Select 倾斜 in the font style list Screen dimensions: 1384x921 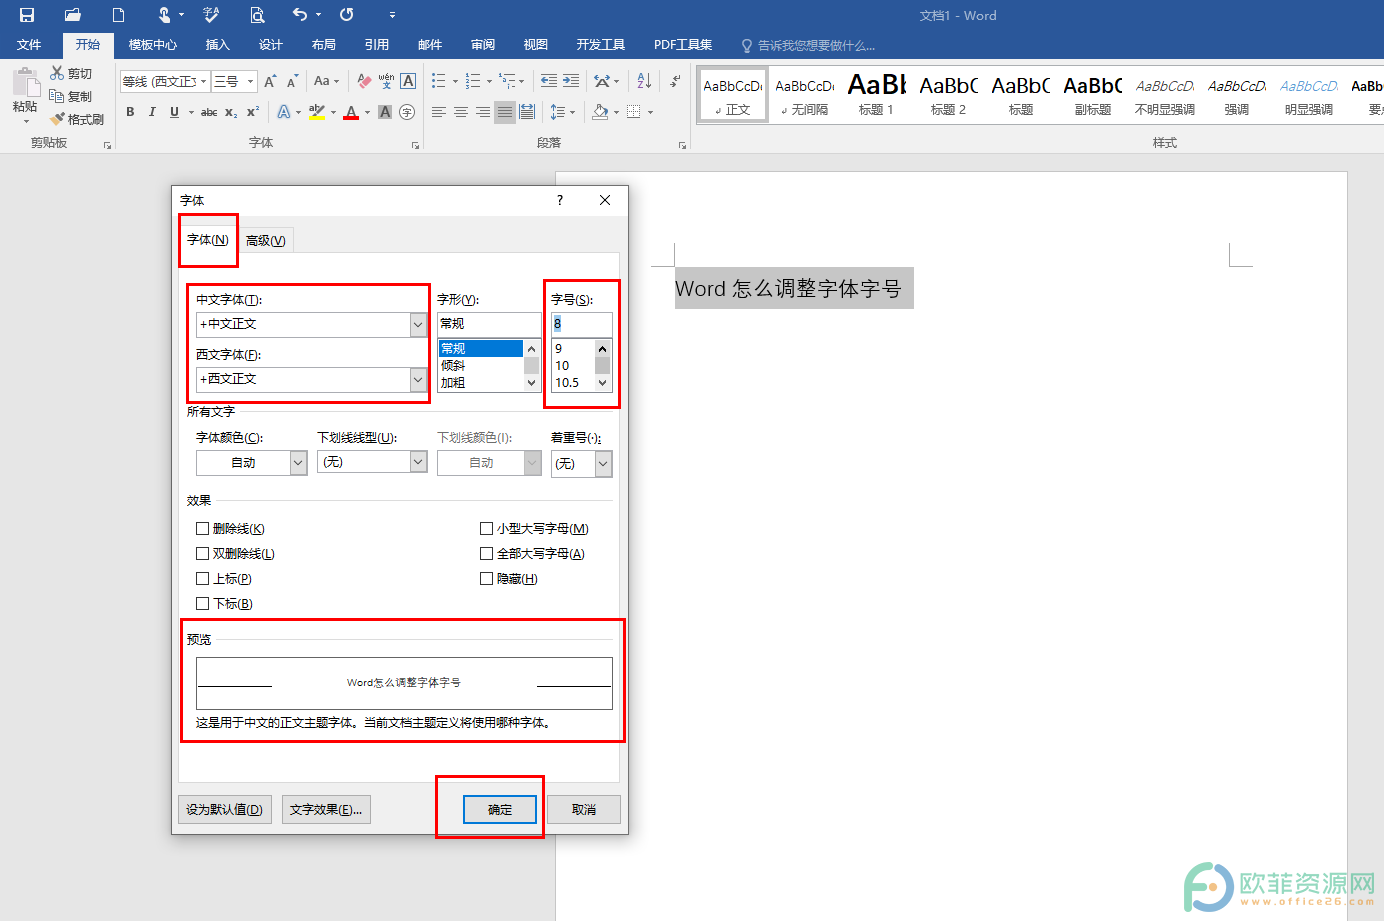click(481, 366)
